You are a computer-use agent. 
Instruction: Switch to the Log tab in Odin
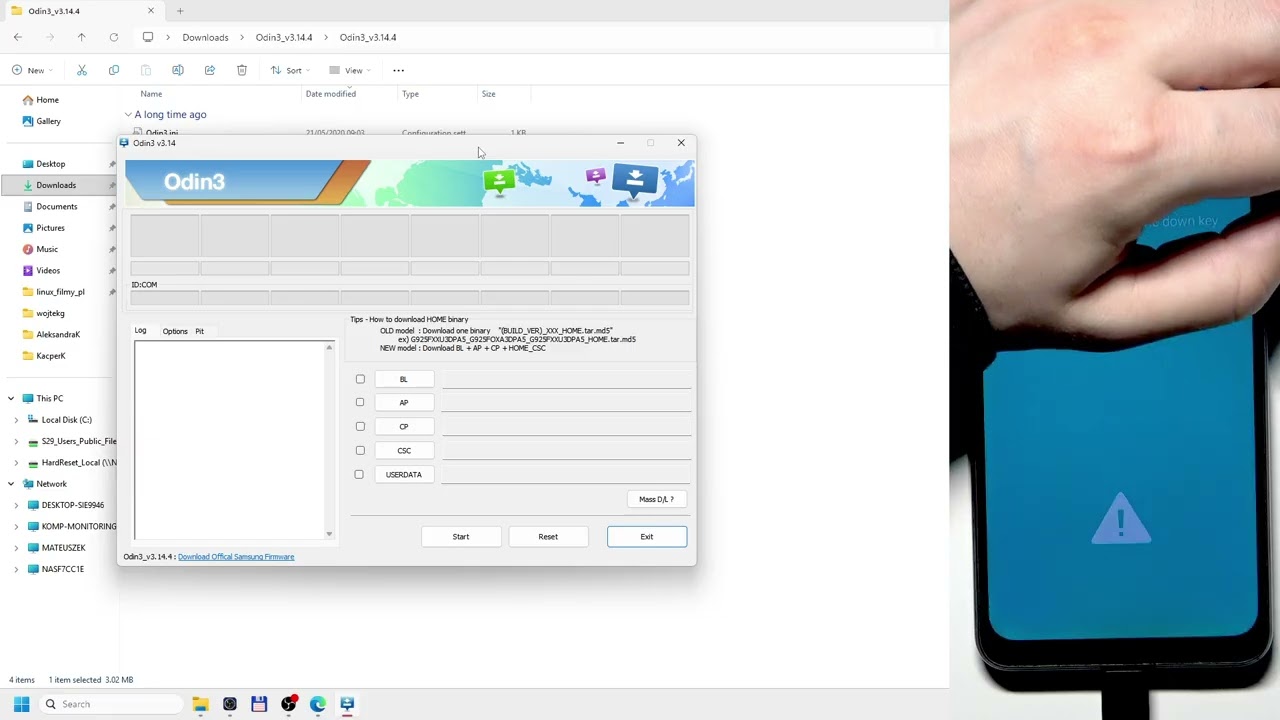pyautogui.click(x=141, y=331)
